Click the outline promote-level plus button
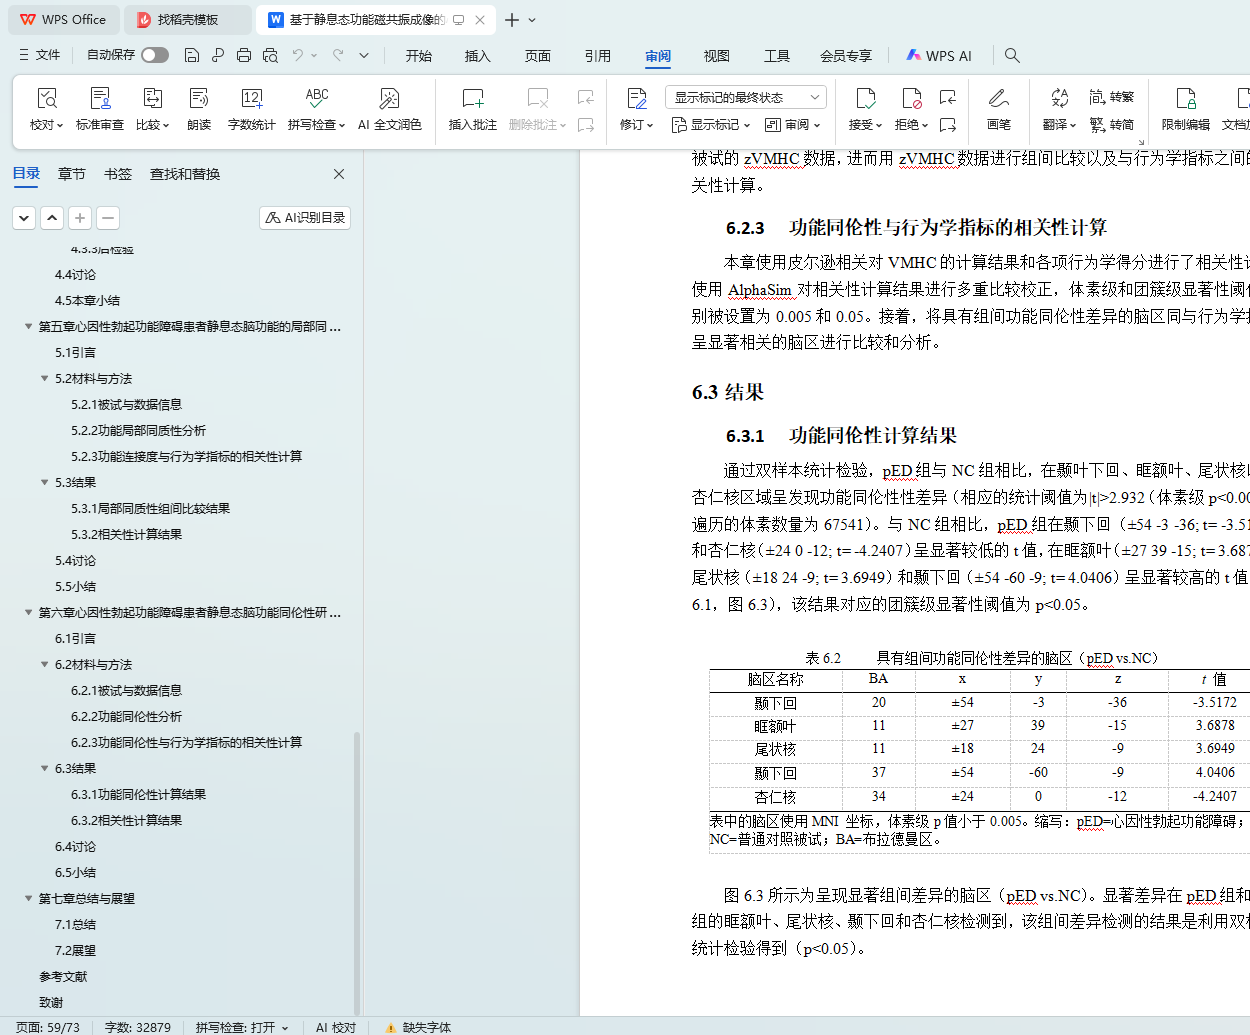The image size is (1250, 1035). pyautogui.click(x=80, y=218)
